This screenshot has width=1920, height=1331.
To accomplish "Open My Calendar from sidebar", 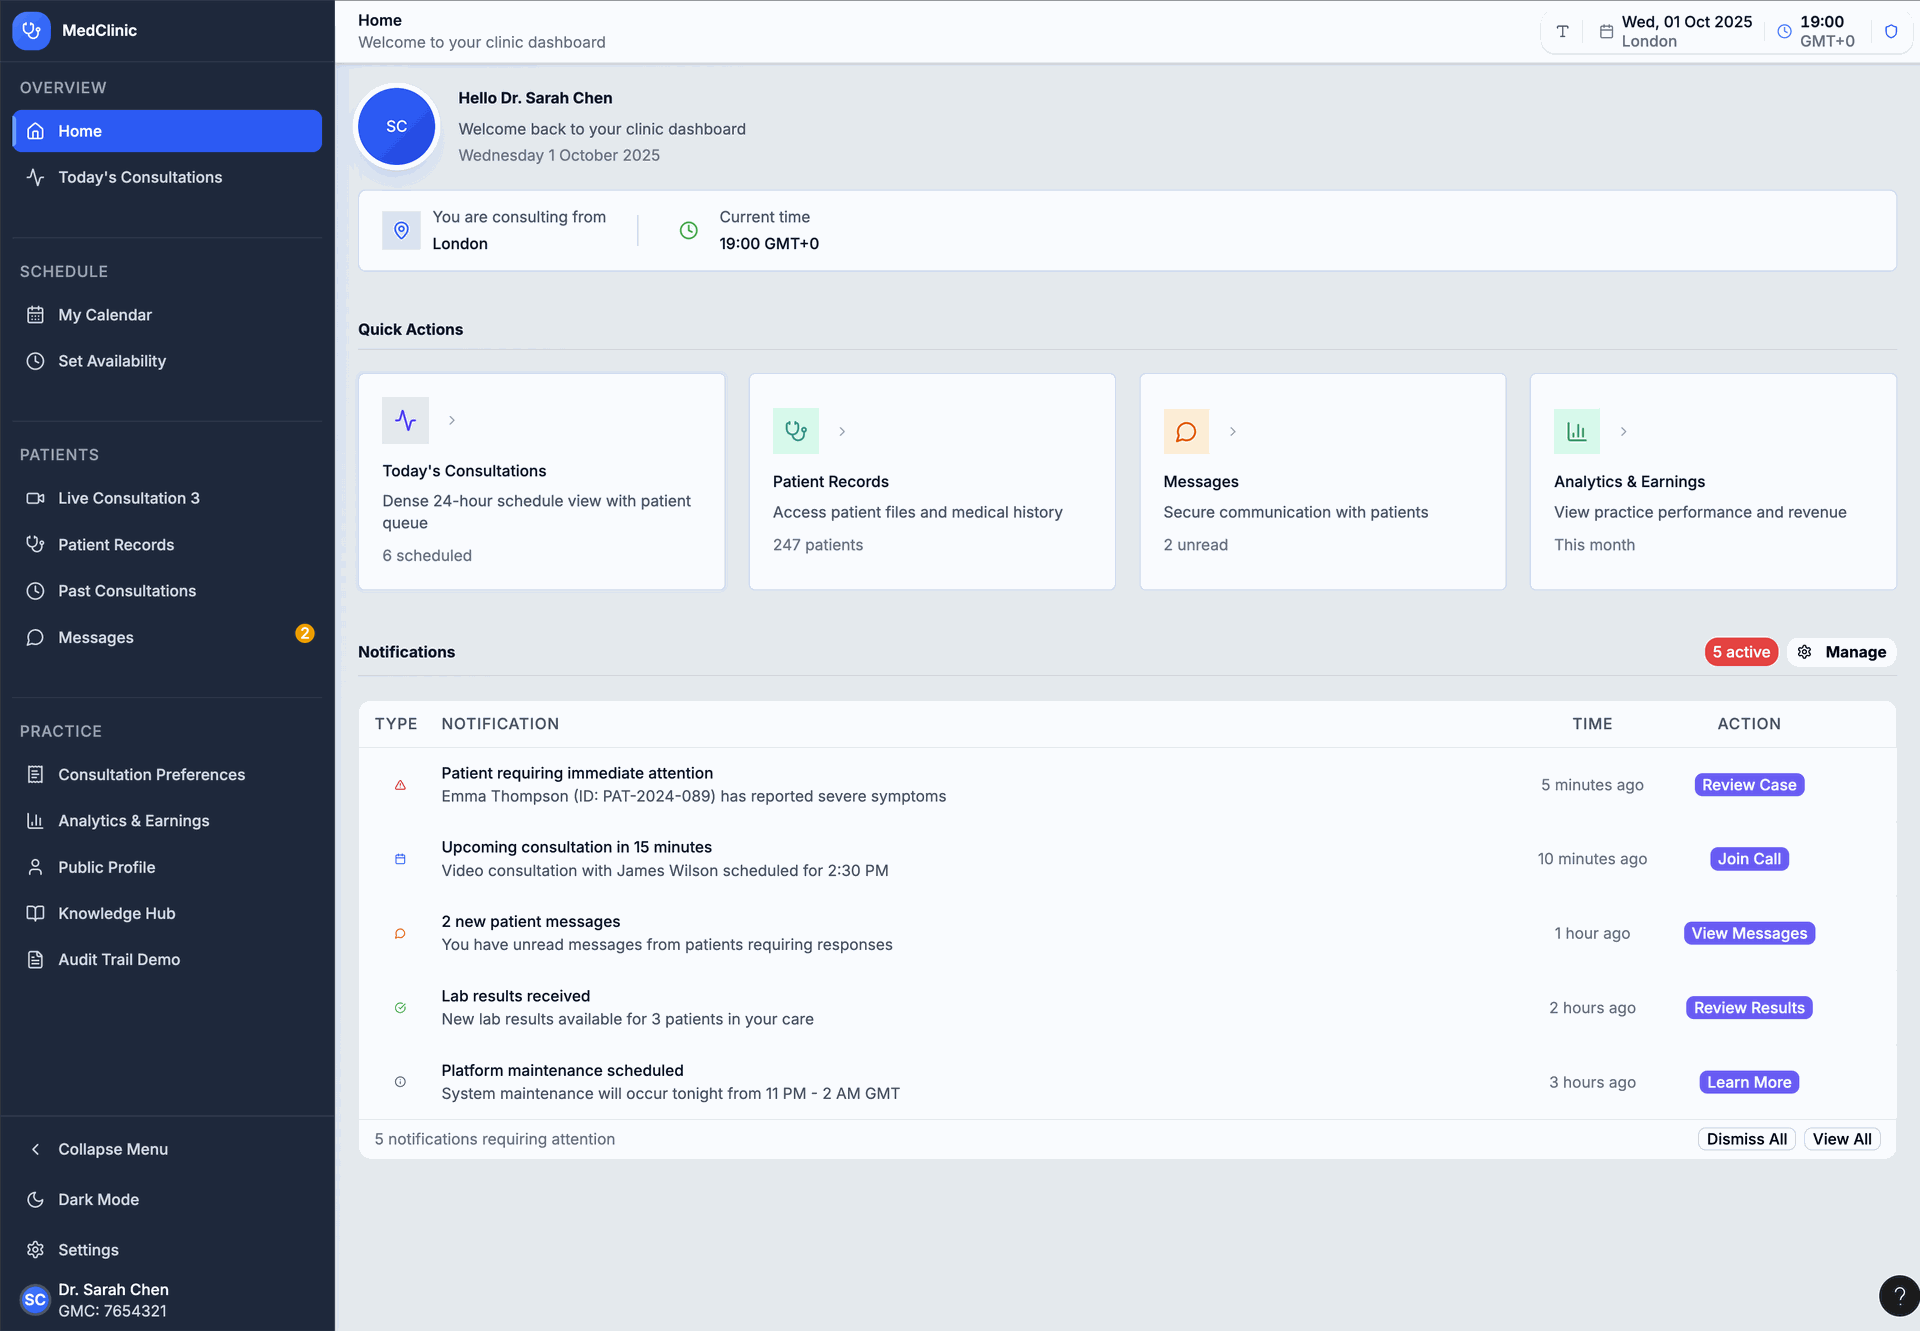I will (105, 315).
